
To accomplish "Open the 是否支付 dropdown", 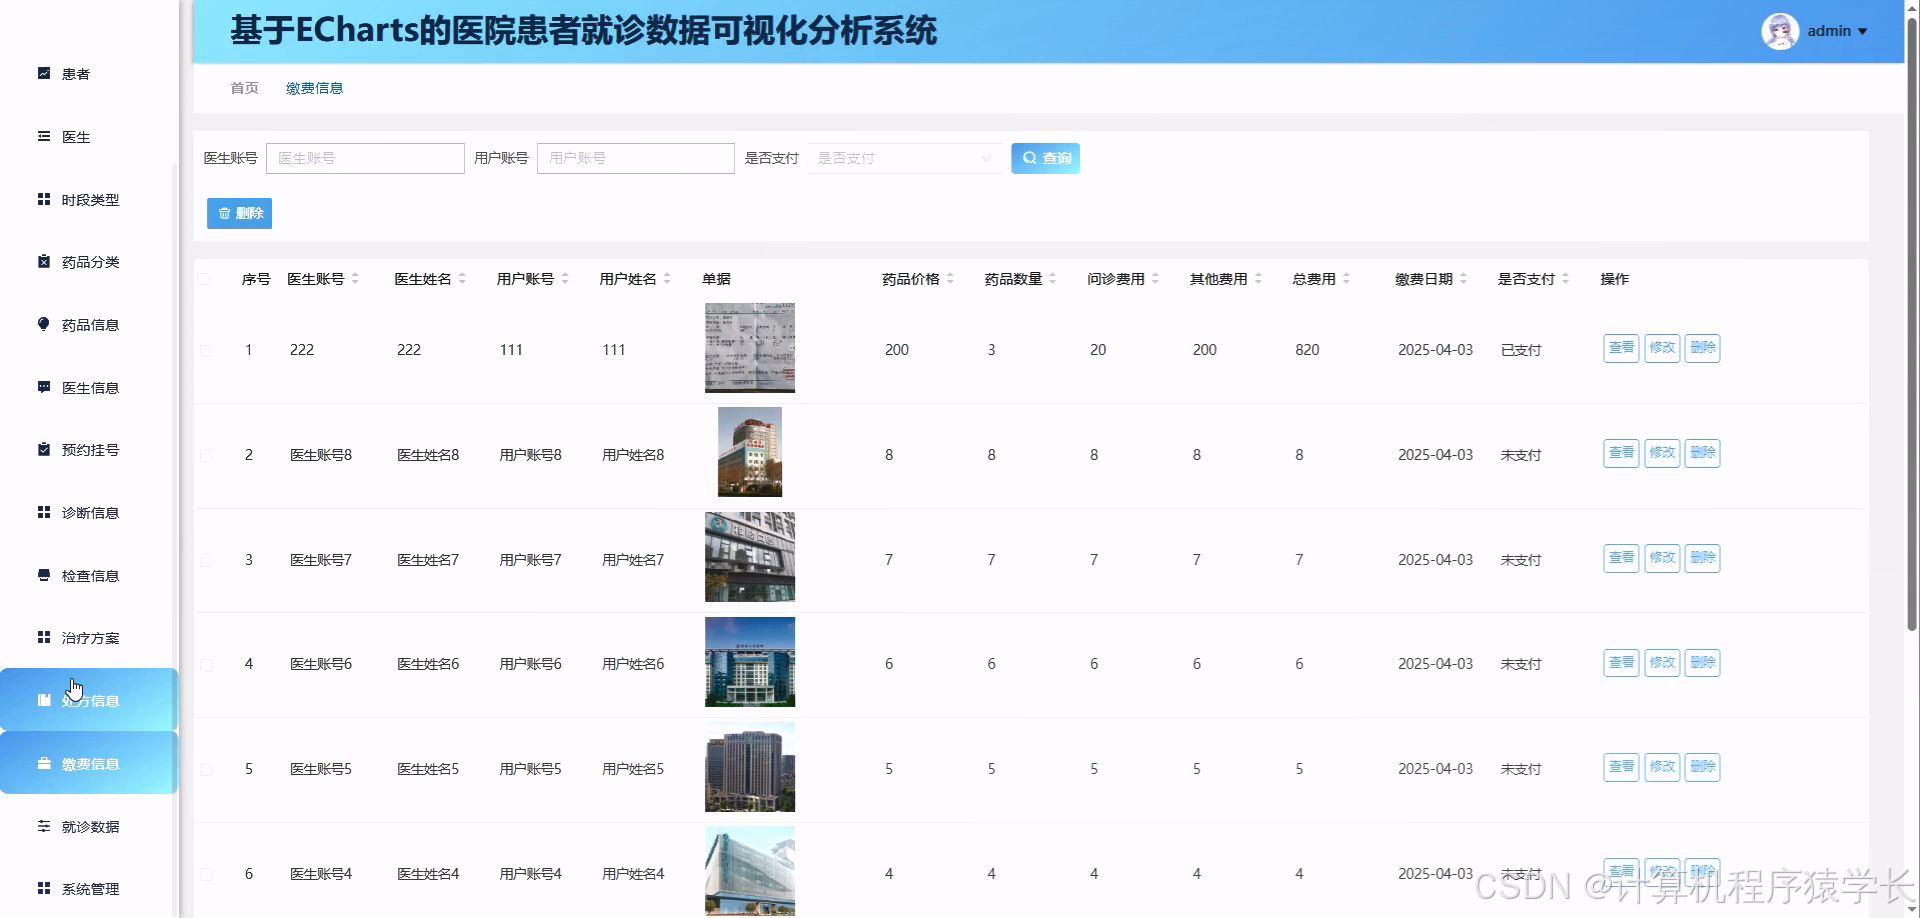I will click(x=905, y=158).
